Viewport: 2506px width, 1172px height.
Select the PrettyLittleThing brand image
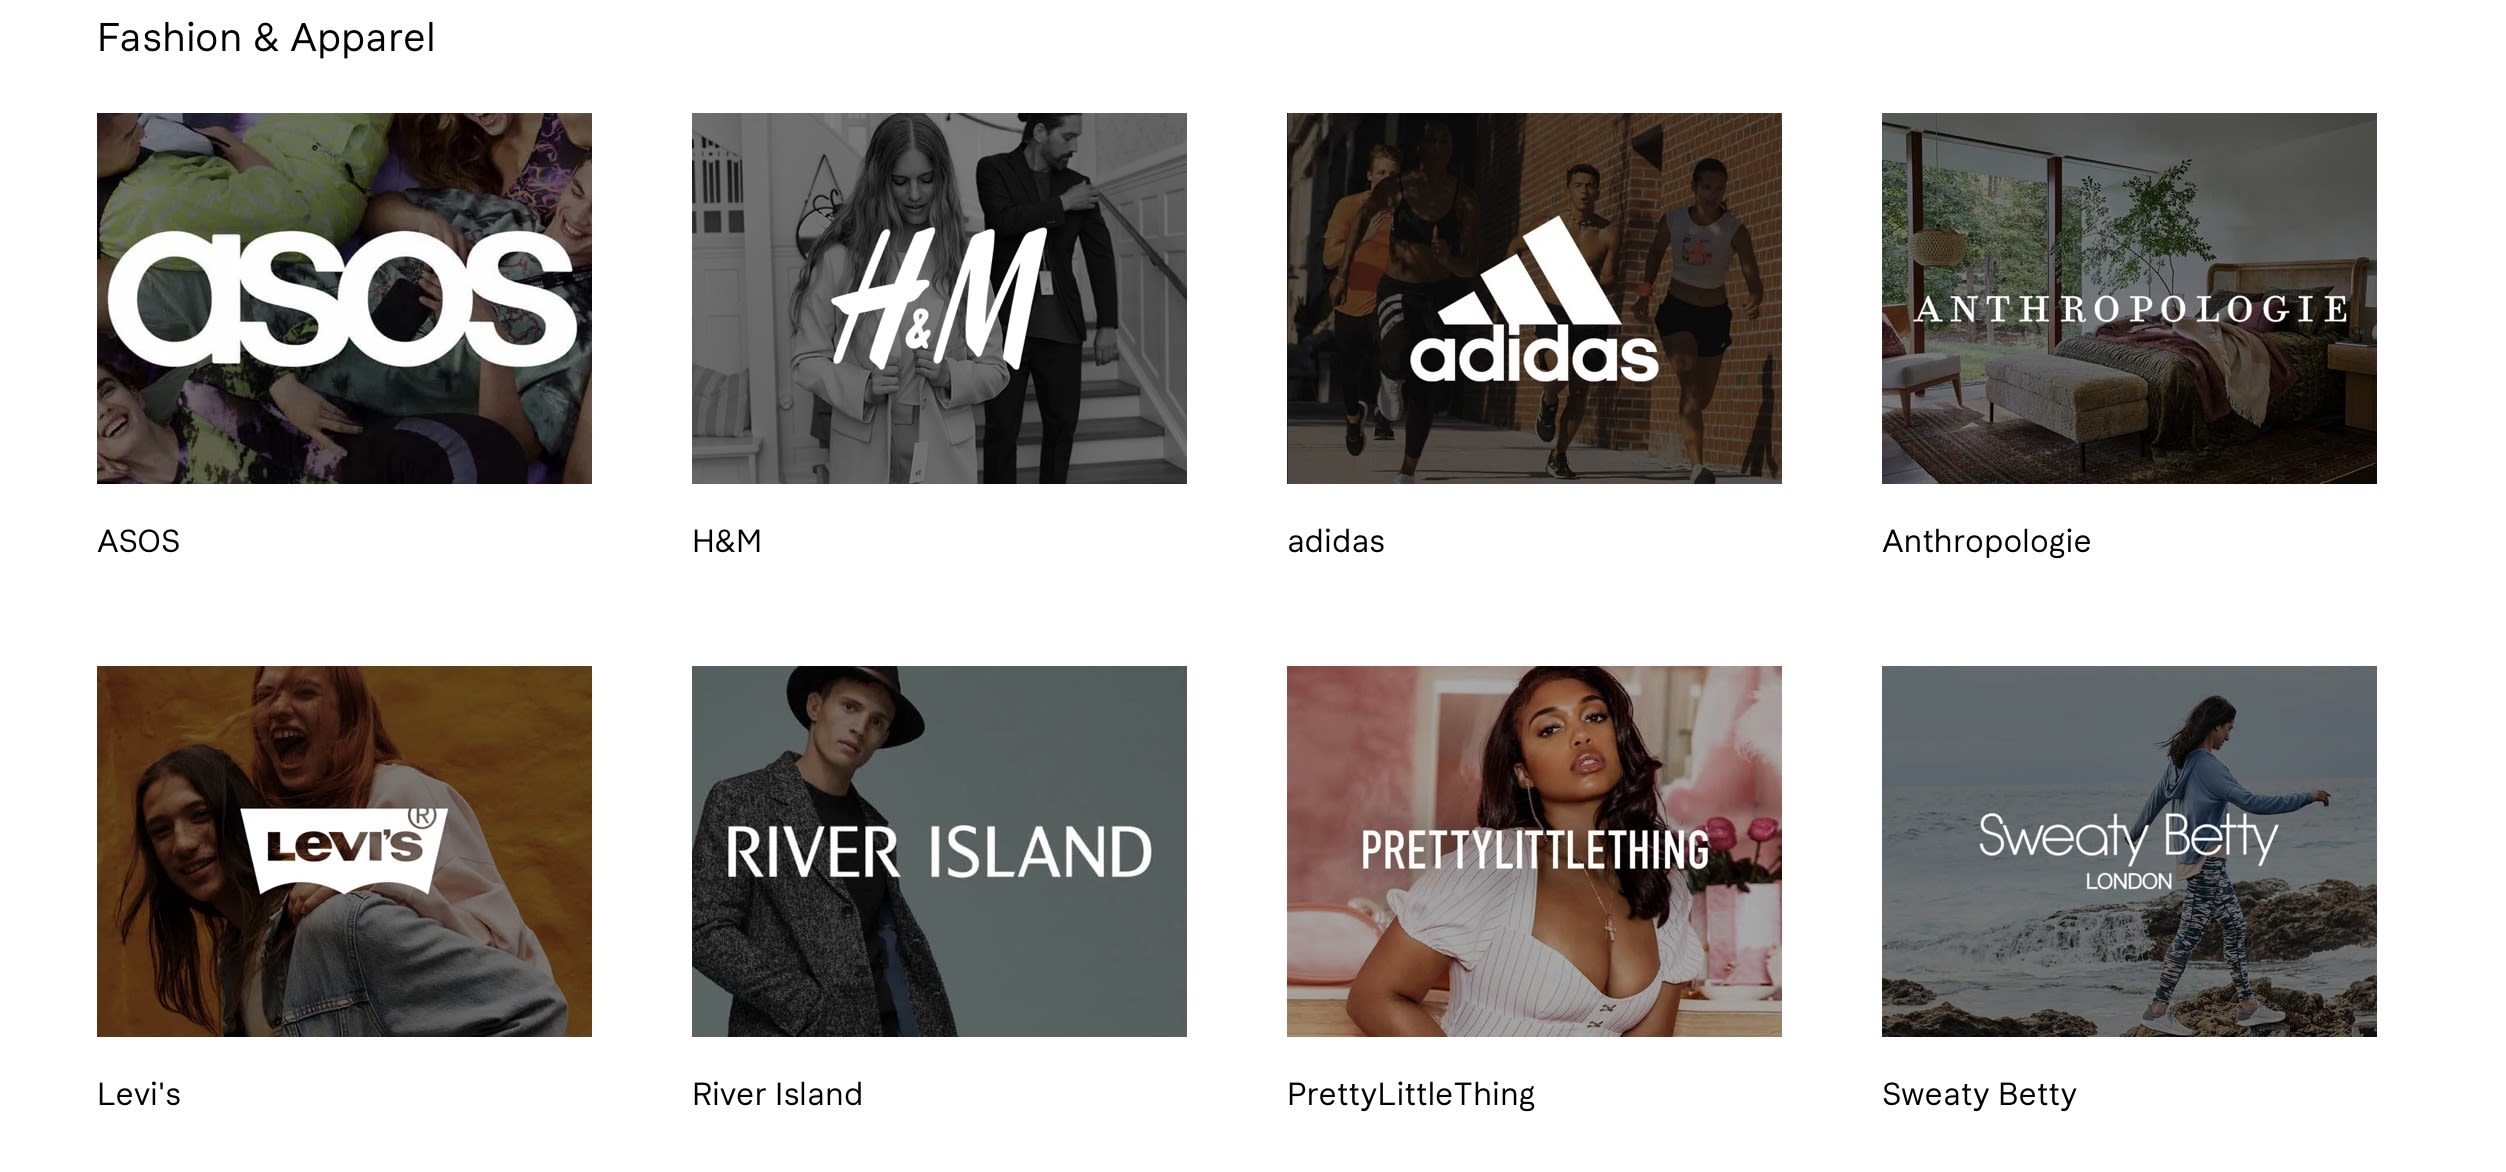(1534, 851)
